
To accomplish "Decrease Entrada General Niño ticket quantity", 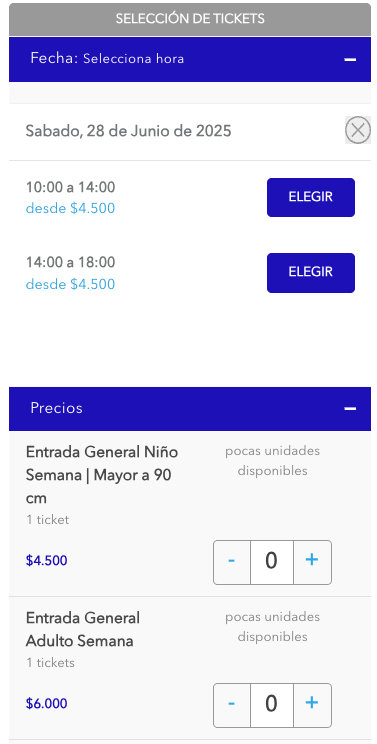I will coord(232,562).
